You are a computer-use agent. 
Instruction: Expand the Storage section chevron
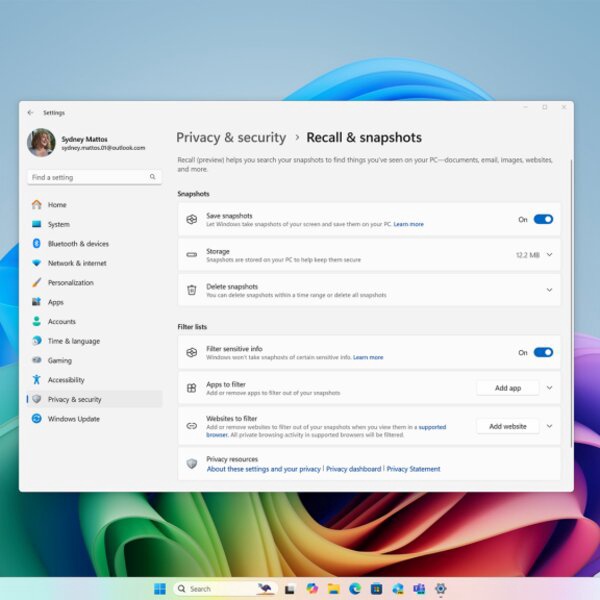549,255
